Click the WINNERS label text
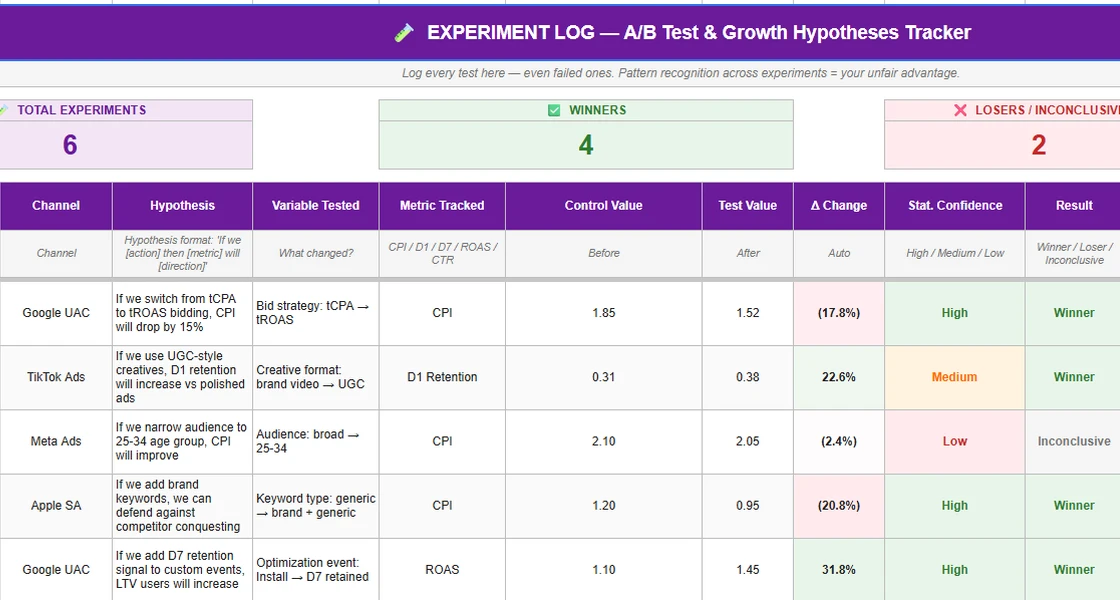The height and width of the screenshot is (600, 1120). pyautogui.click(x=597, y=110)
